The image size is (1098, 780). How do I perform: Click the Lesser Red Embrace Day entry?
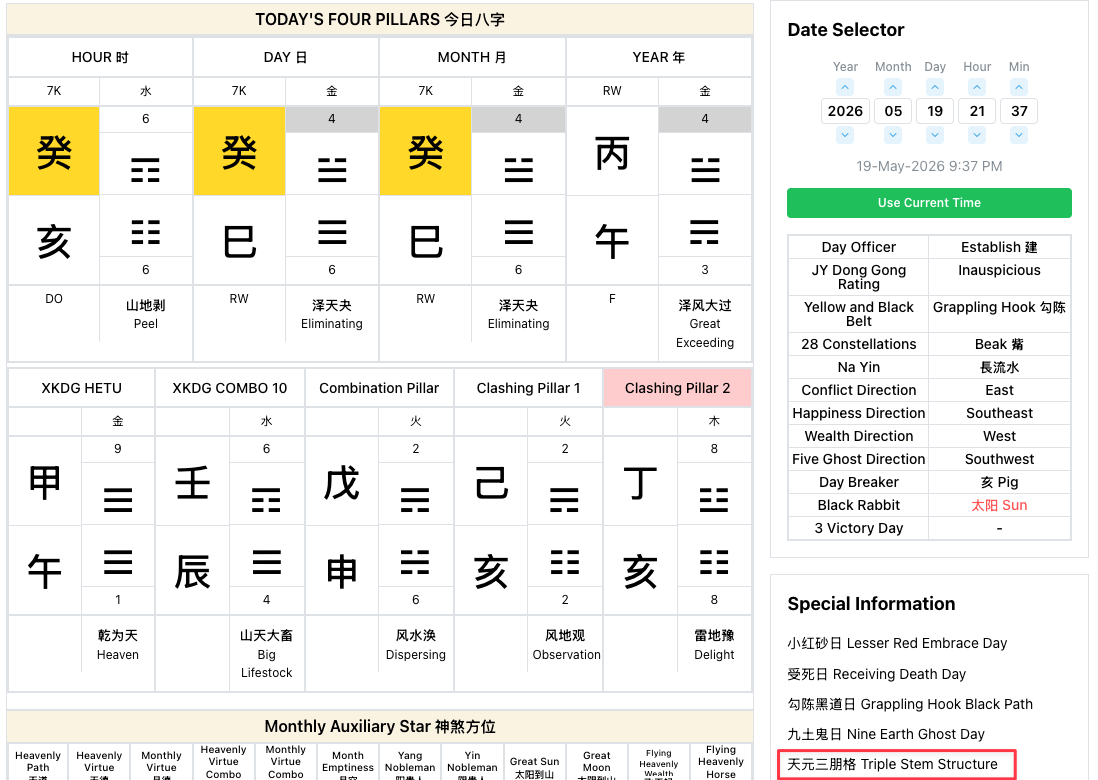(897, 643)
